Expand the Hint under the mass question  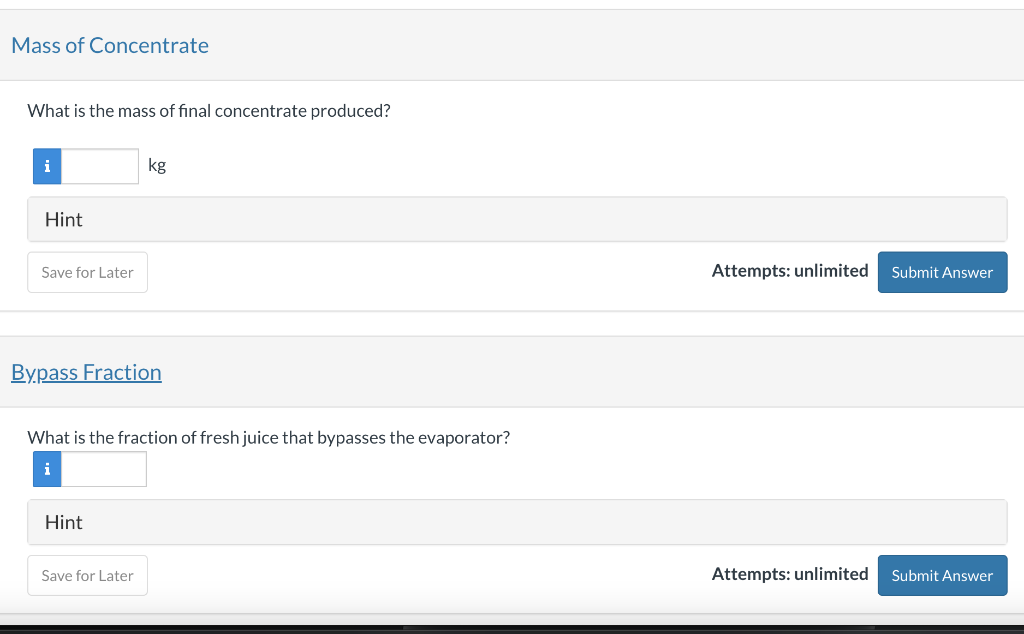(64, 219)
